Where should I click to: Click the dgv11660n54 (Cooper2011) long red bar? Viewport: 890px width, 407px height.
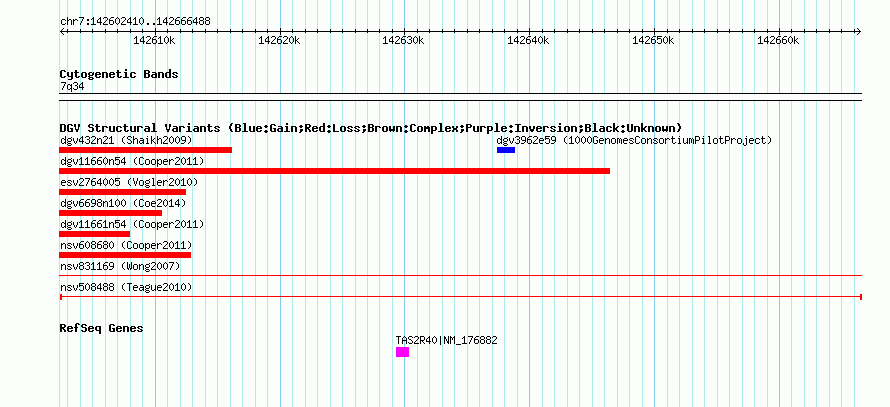click(334, 171)
